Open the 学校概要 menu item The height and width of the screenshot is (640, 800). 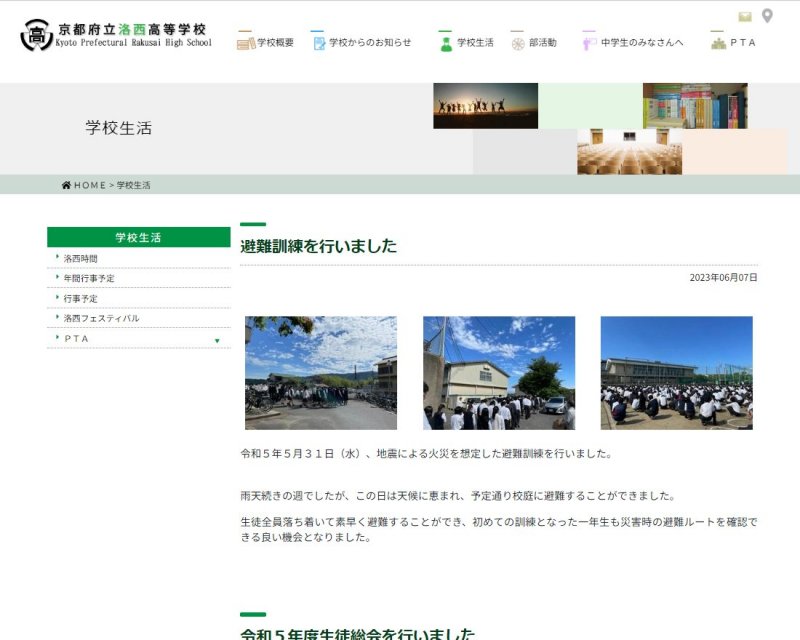[x=276, y=43]
